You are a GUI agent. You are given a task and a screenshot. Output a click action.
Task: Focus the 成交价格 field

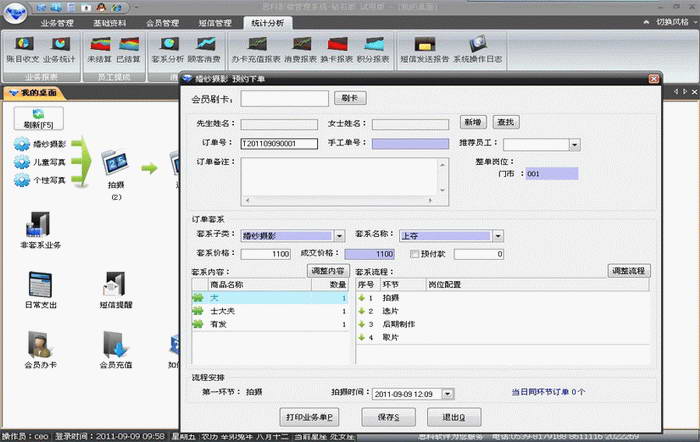pyautogui.click(x=370, y=254)
